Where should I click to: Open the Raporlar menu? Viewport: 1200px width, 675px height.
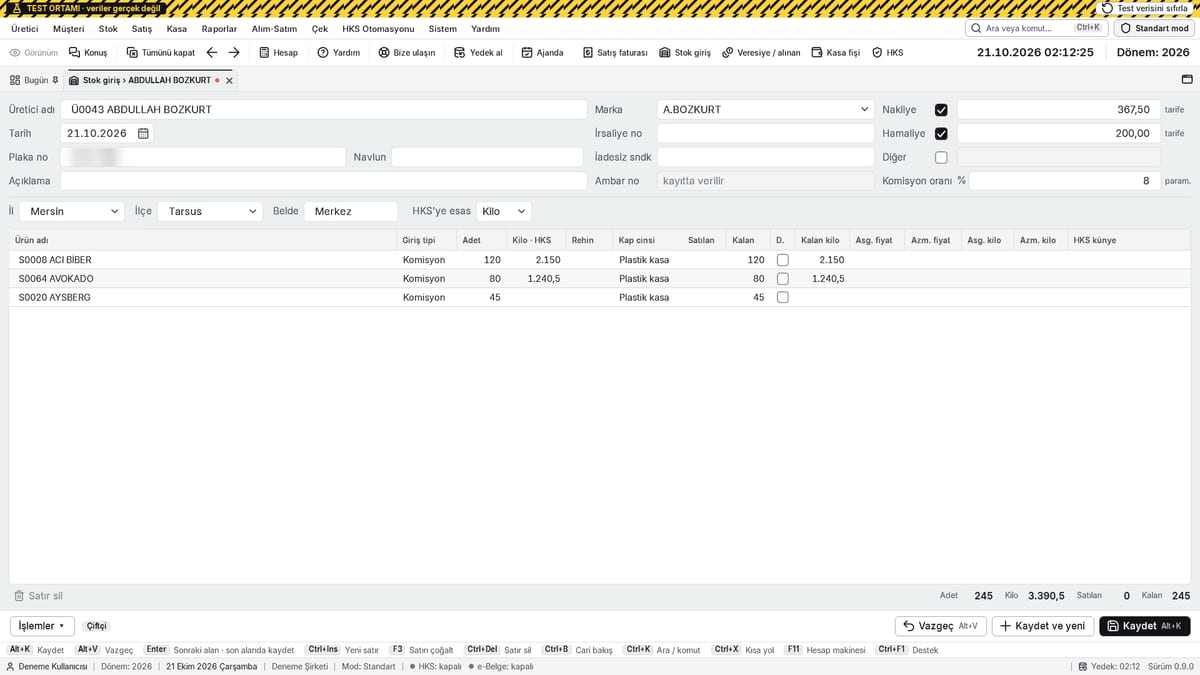tap(219, 29)
